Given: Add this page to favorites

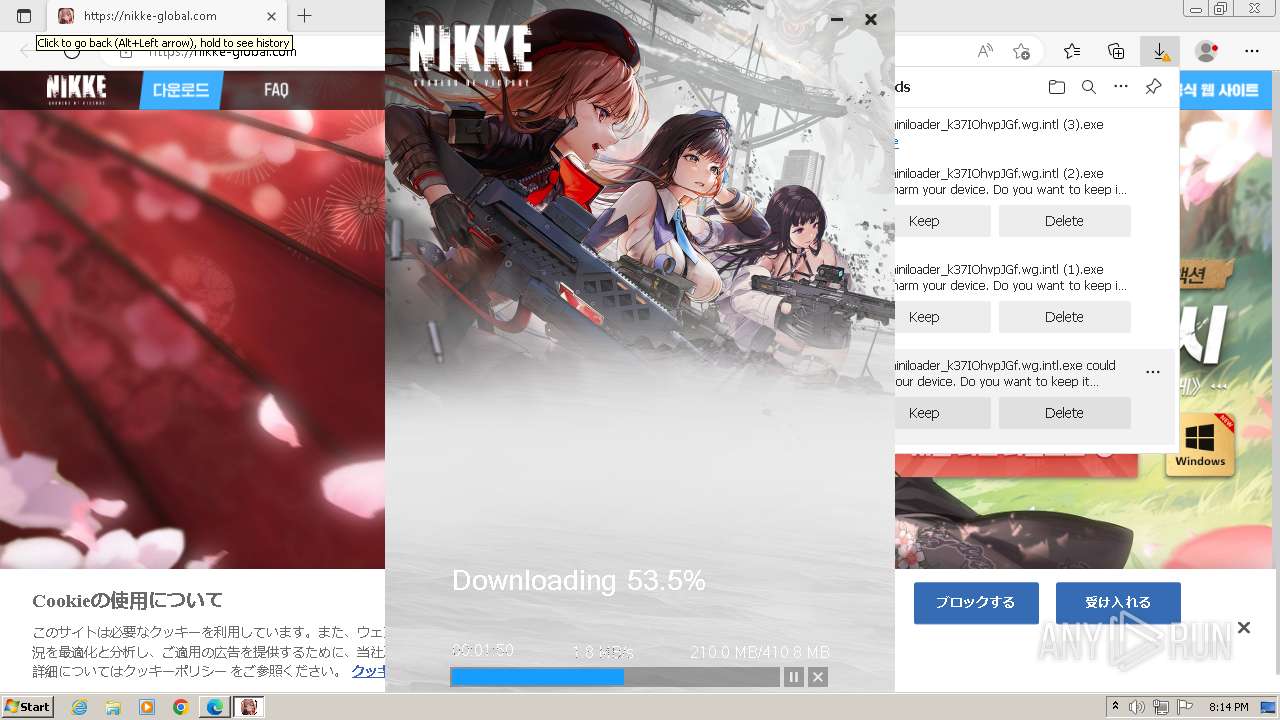Looking at the screenshot, I should point(1021,51).
